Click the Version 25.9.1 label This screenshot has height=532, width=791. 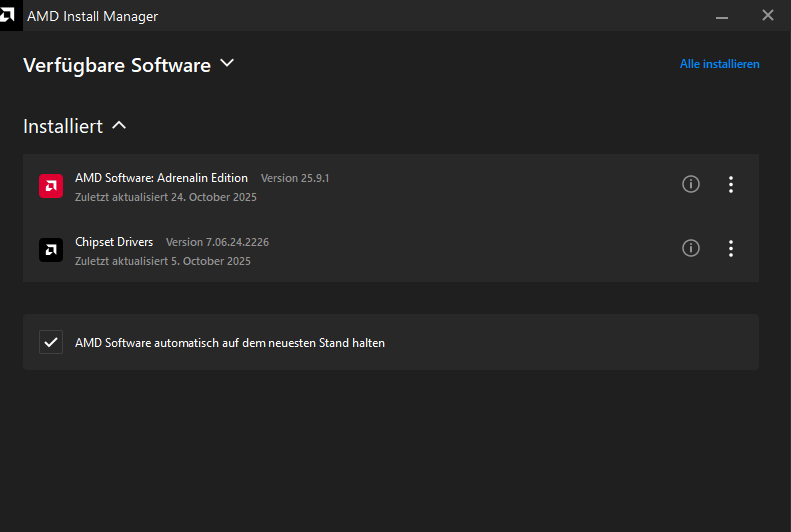click(295, 179)
